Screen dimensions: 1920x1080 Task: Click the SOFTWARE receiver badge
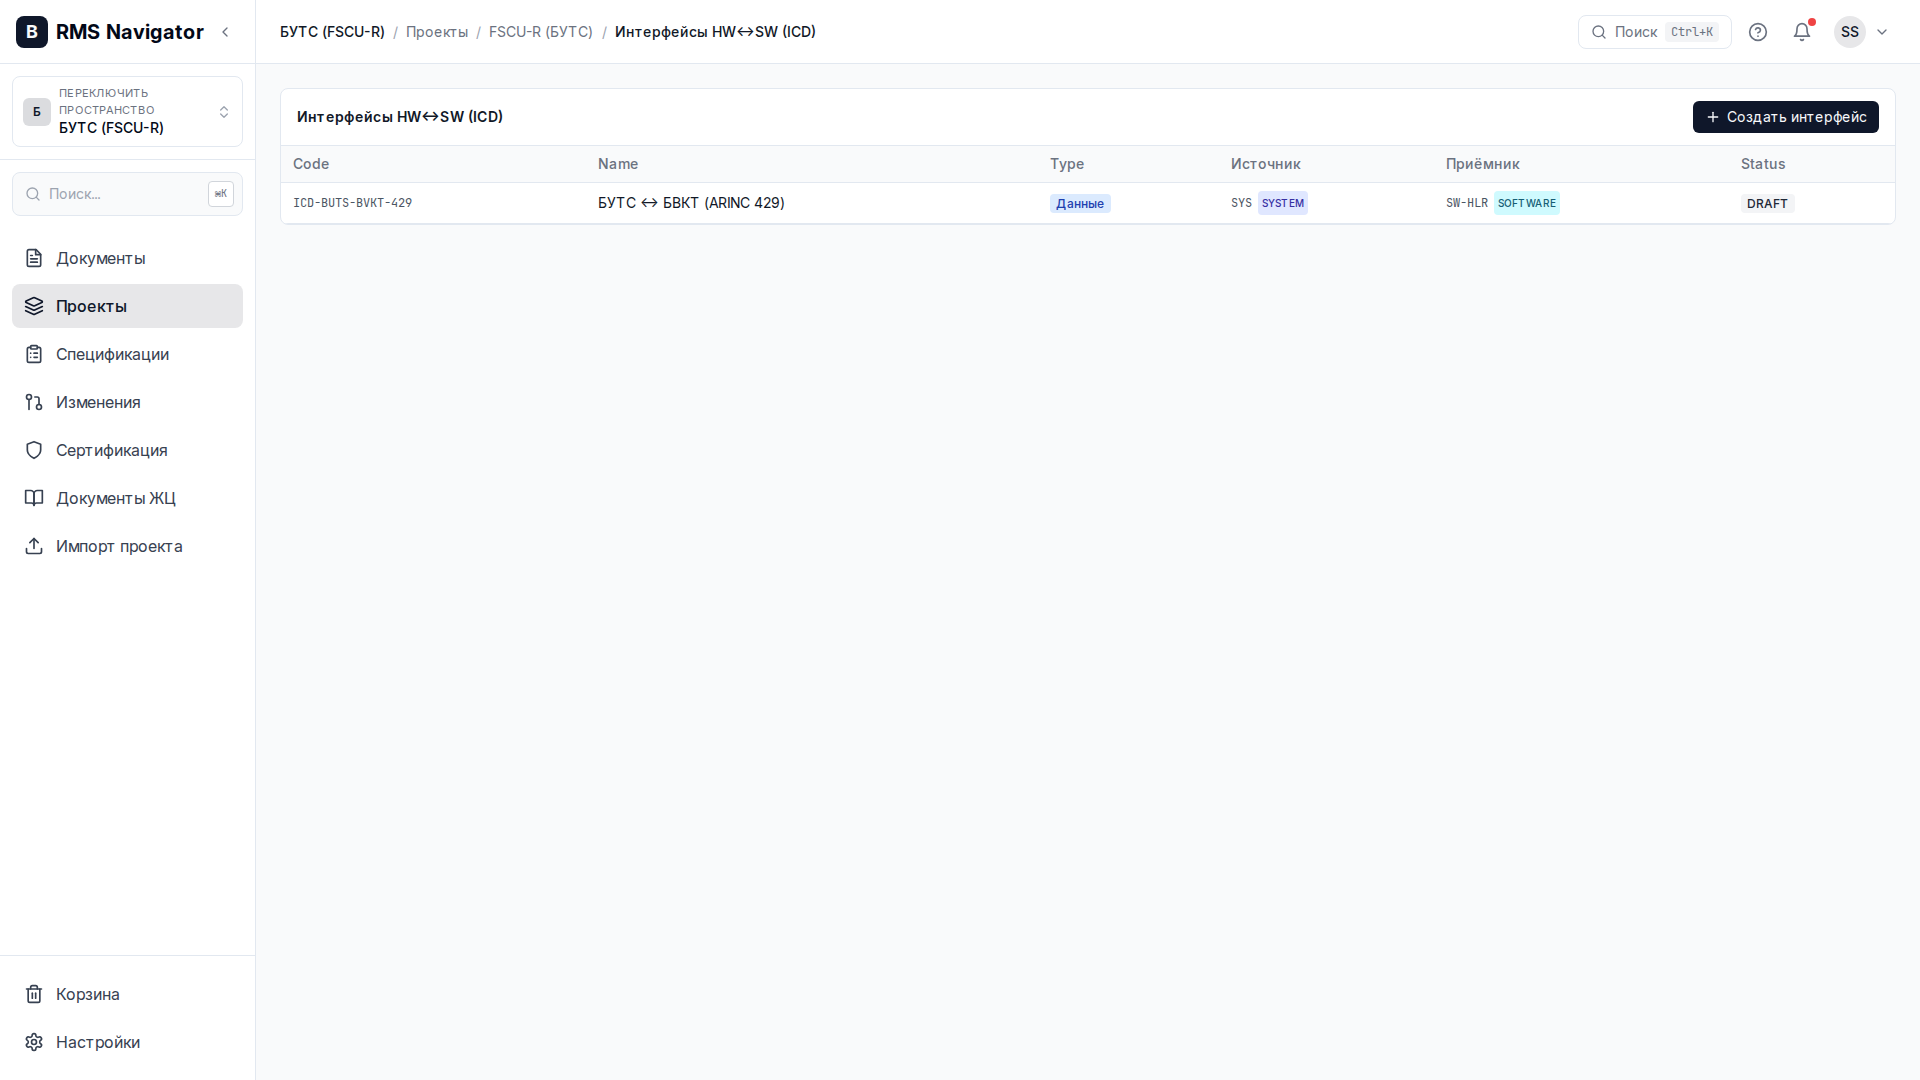click(x=1527, y=203)
